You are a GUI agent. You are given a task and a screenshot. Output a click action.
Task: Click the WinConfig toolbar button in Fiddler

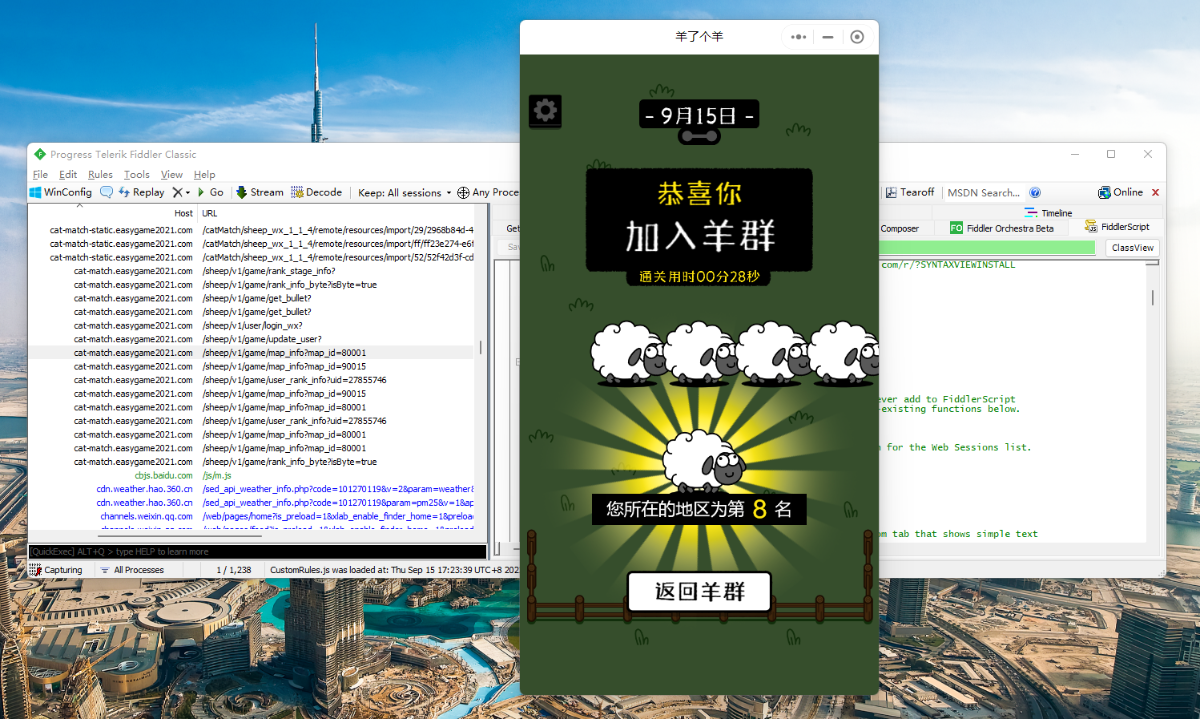(61, 192)
